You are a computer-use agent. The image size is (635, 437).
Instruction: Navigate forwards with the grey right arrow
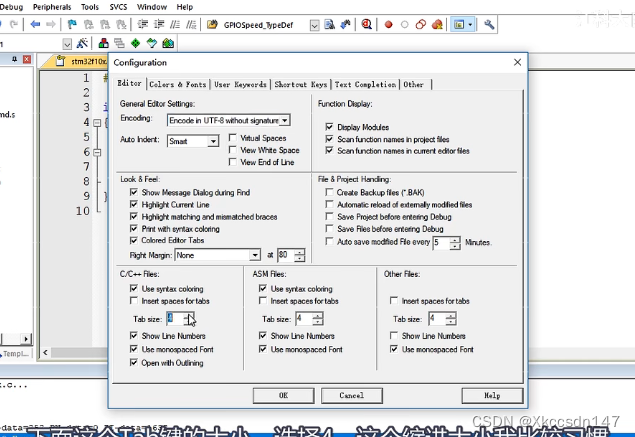point(51,25)
